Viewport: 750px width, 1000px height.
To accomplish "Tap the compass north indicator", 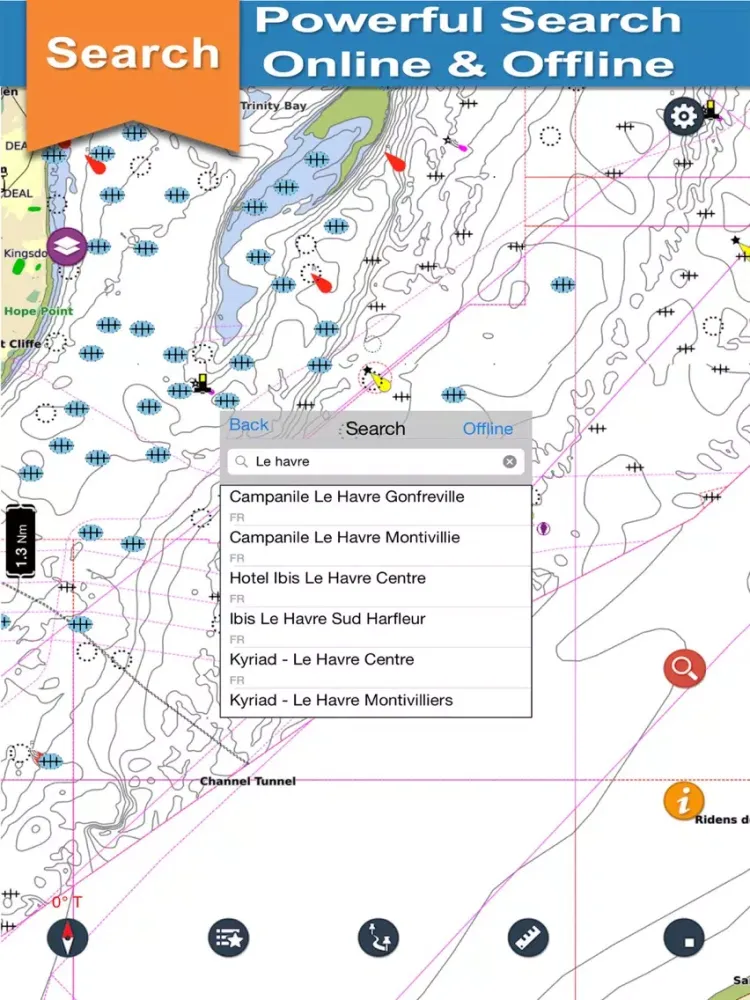I will 68,938.
